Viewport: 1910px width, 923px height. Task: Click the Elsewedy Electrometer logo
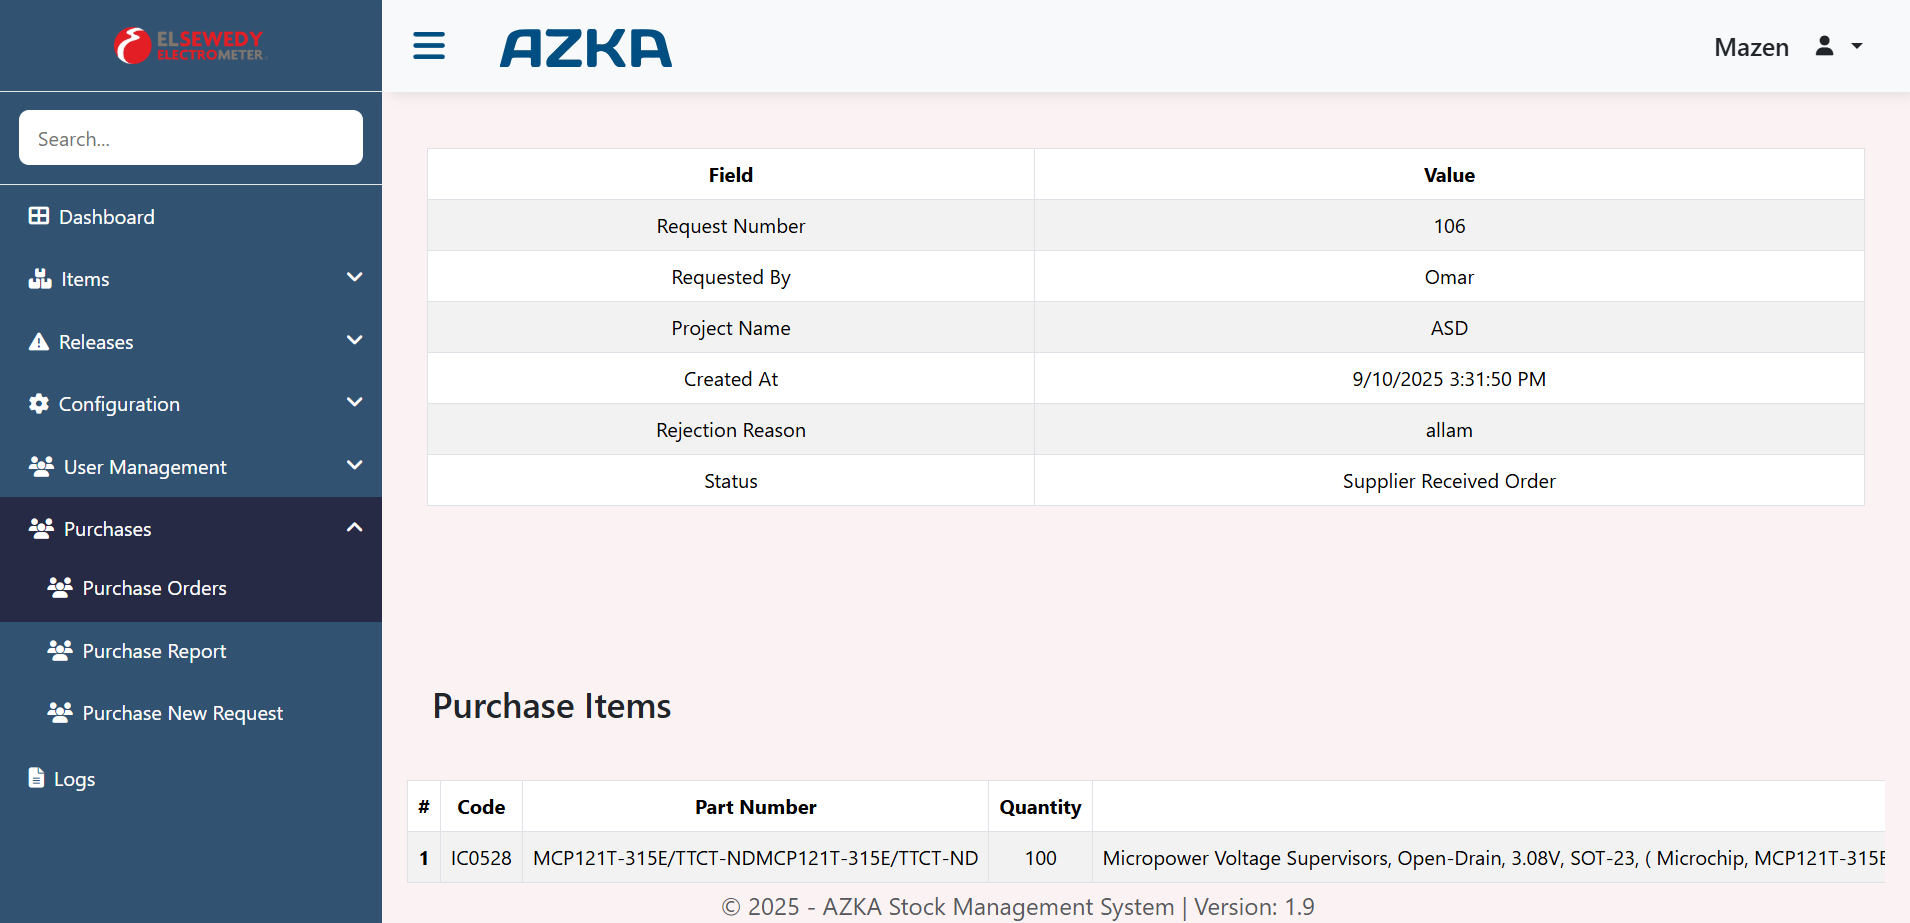190,46
